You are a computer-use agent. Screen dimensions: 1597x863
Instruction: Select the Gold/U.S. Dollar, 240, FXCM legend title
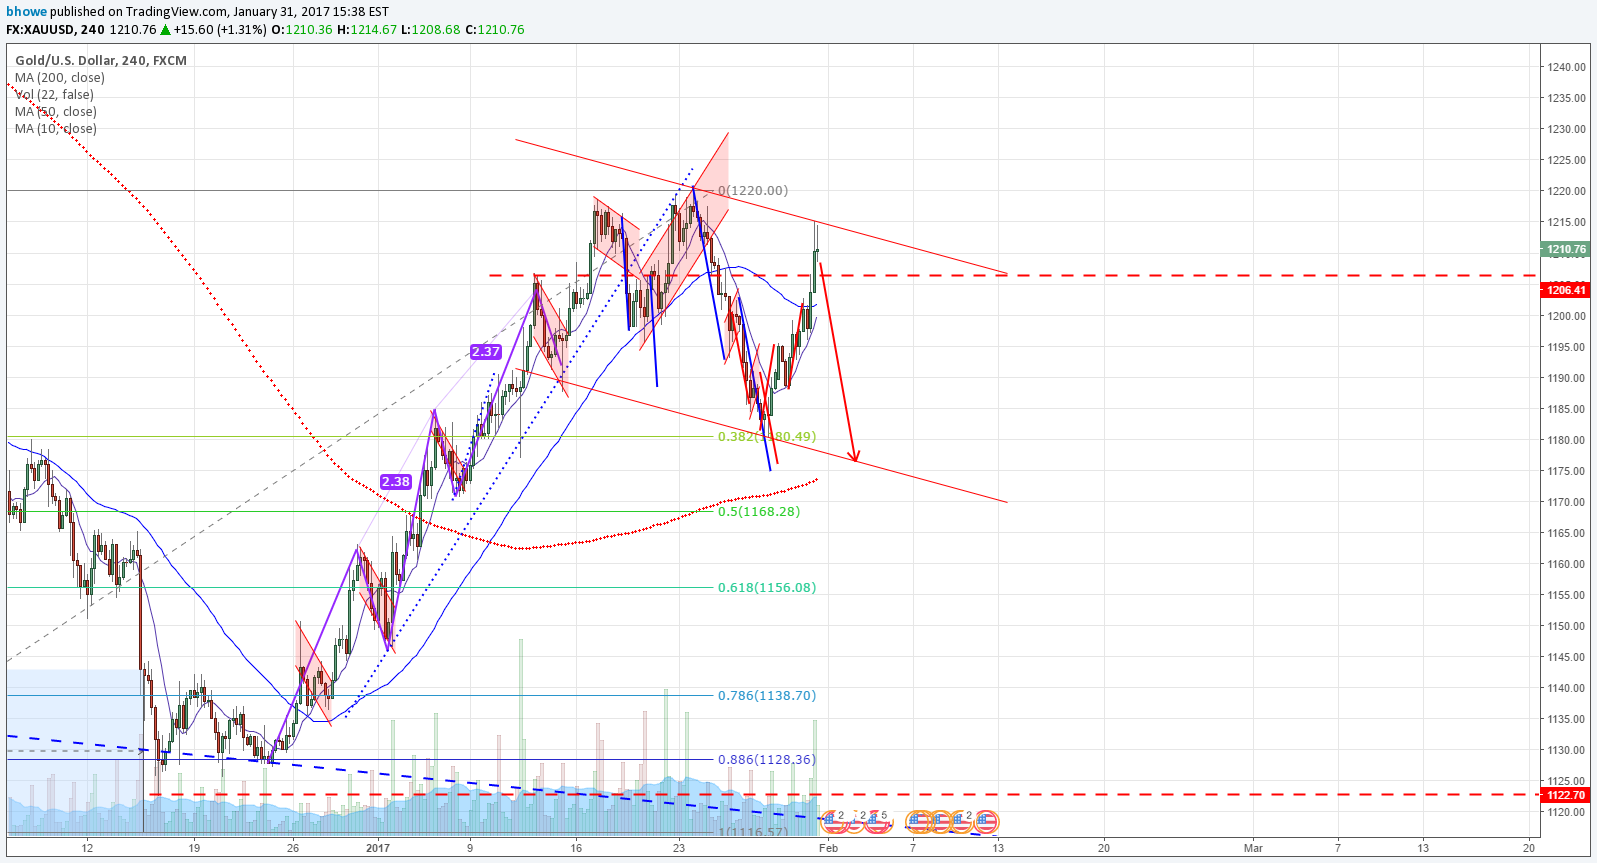click(x=101, y=60)
